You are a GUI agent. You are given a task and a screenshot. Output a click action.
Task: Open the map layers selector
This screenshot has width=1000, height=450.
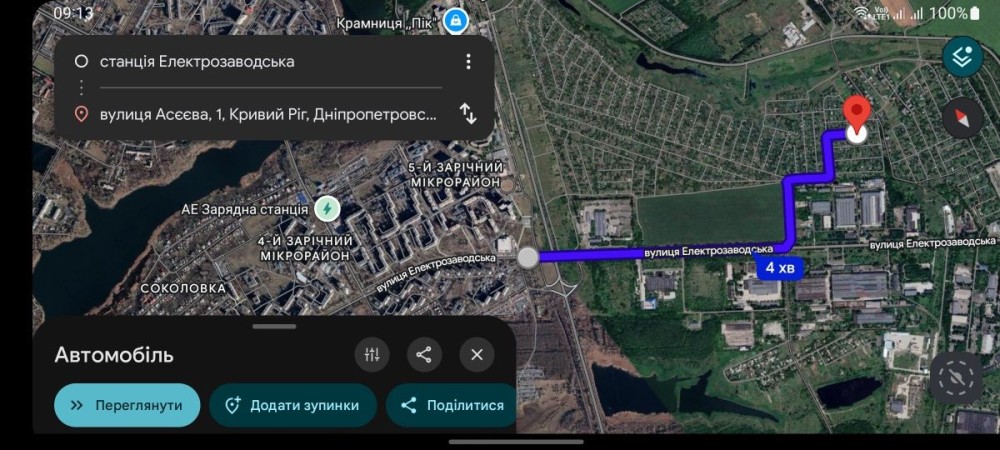(x=962, y=57)
